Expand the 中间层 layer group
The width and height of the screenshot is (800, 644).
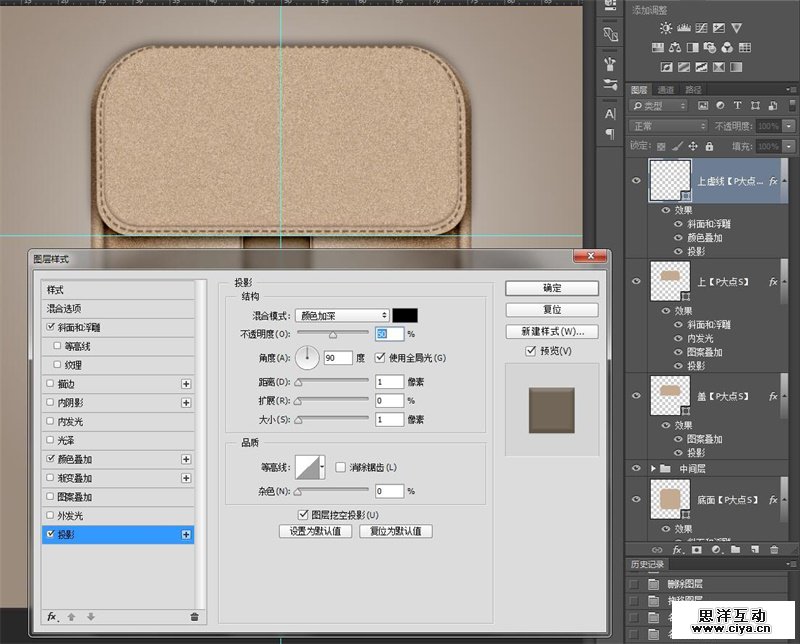654,467
